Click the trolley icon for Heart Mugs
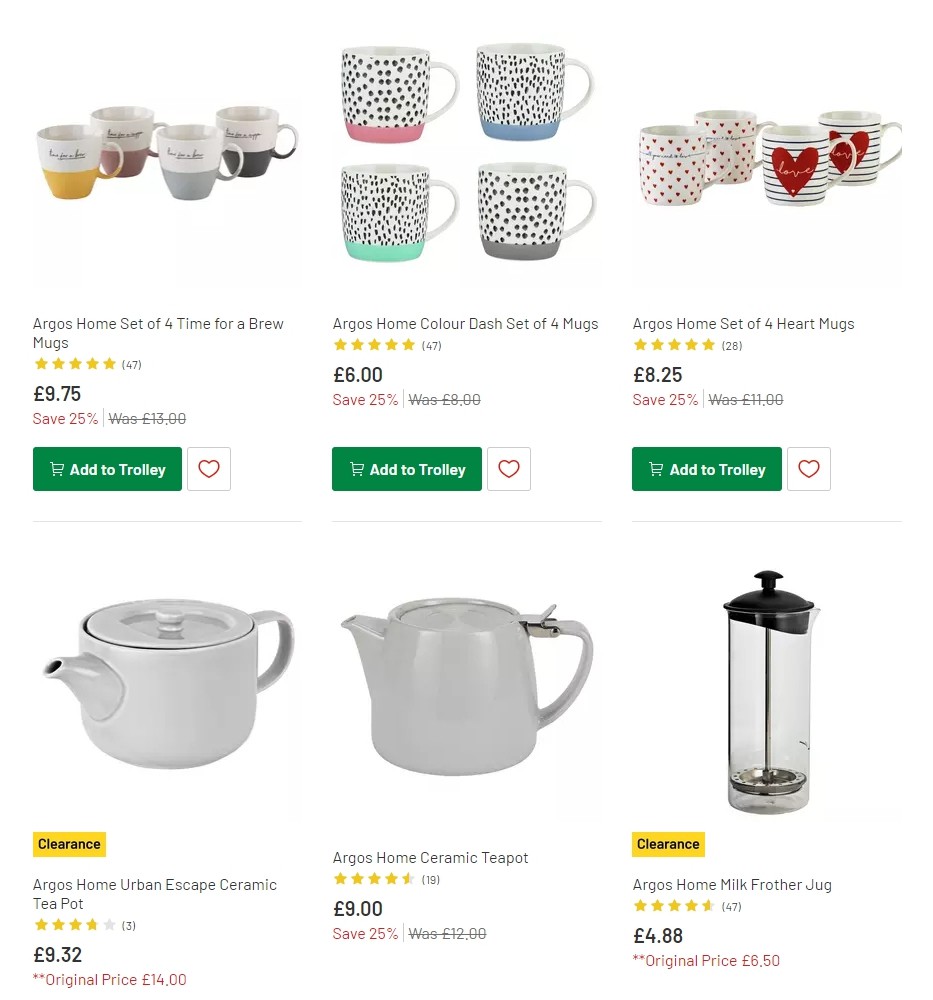Viewport: 933px width, 1000px height. (656, 468)
